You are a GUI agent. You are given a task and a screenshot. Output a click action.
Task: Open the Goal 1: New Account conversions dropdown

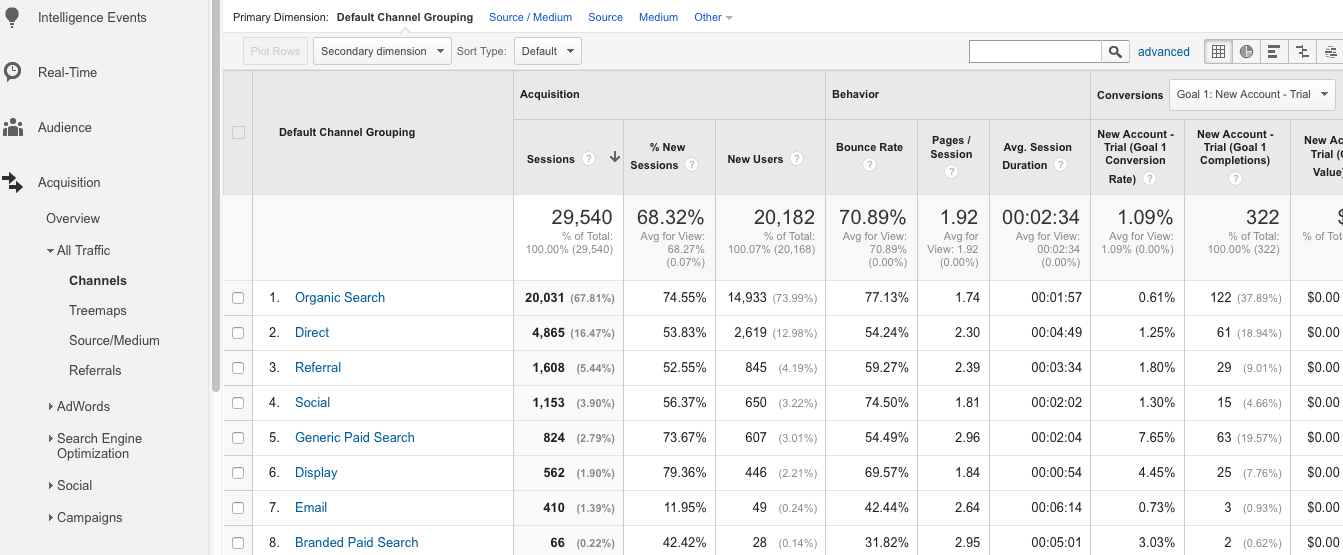(1252, 95)
